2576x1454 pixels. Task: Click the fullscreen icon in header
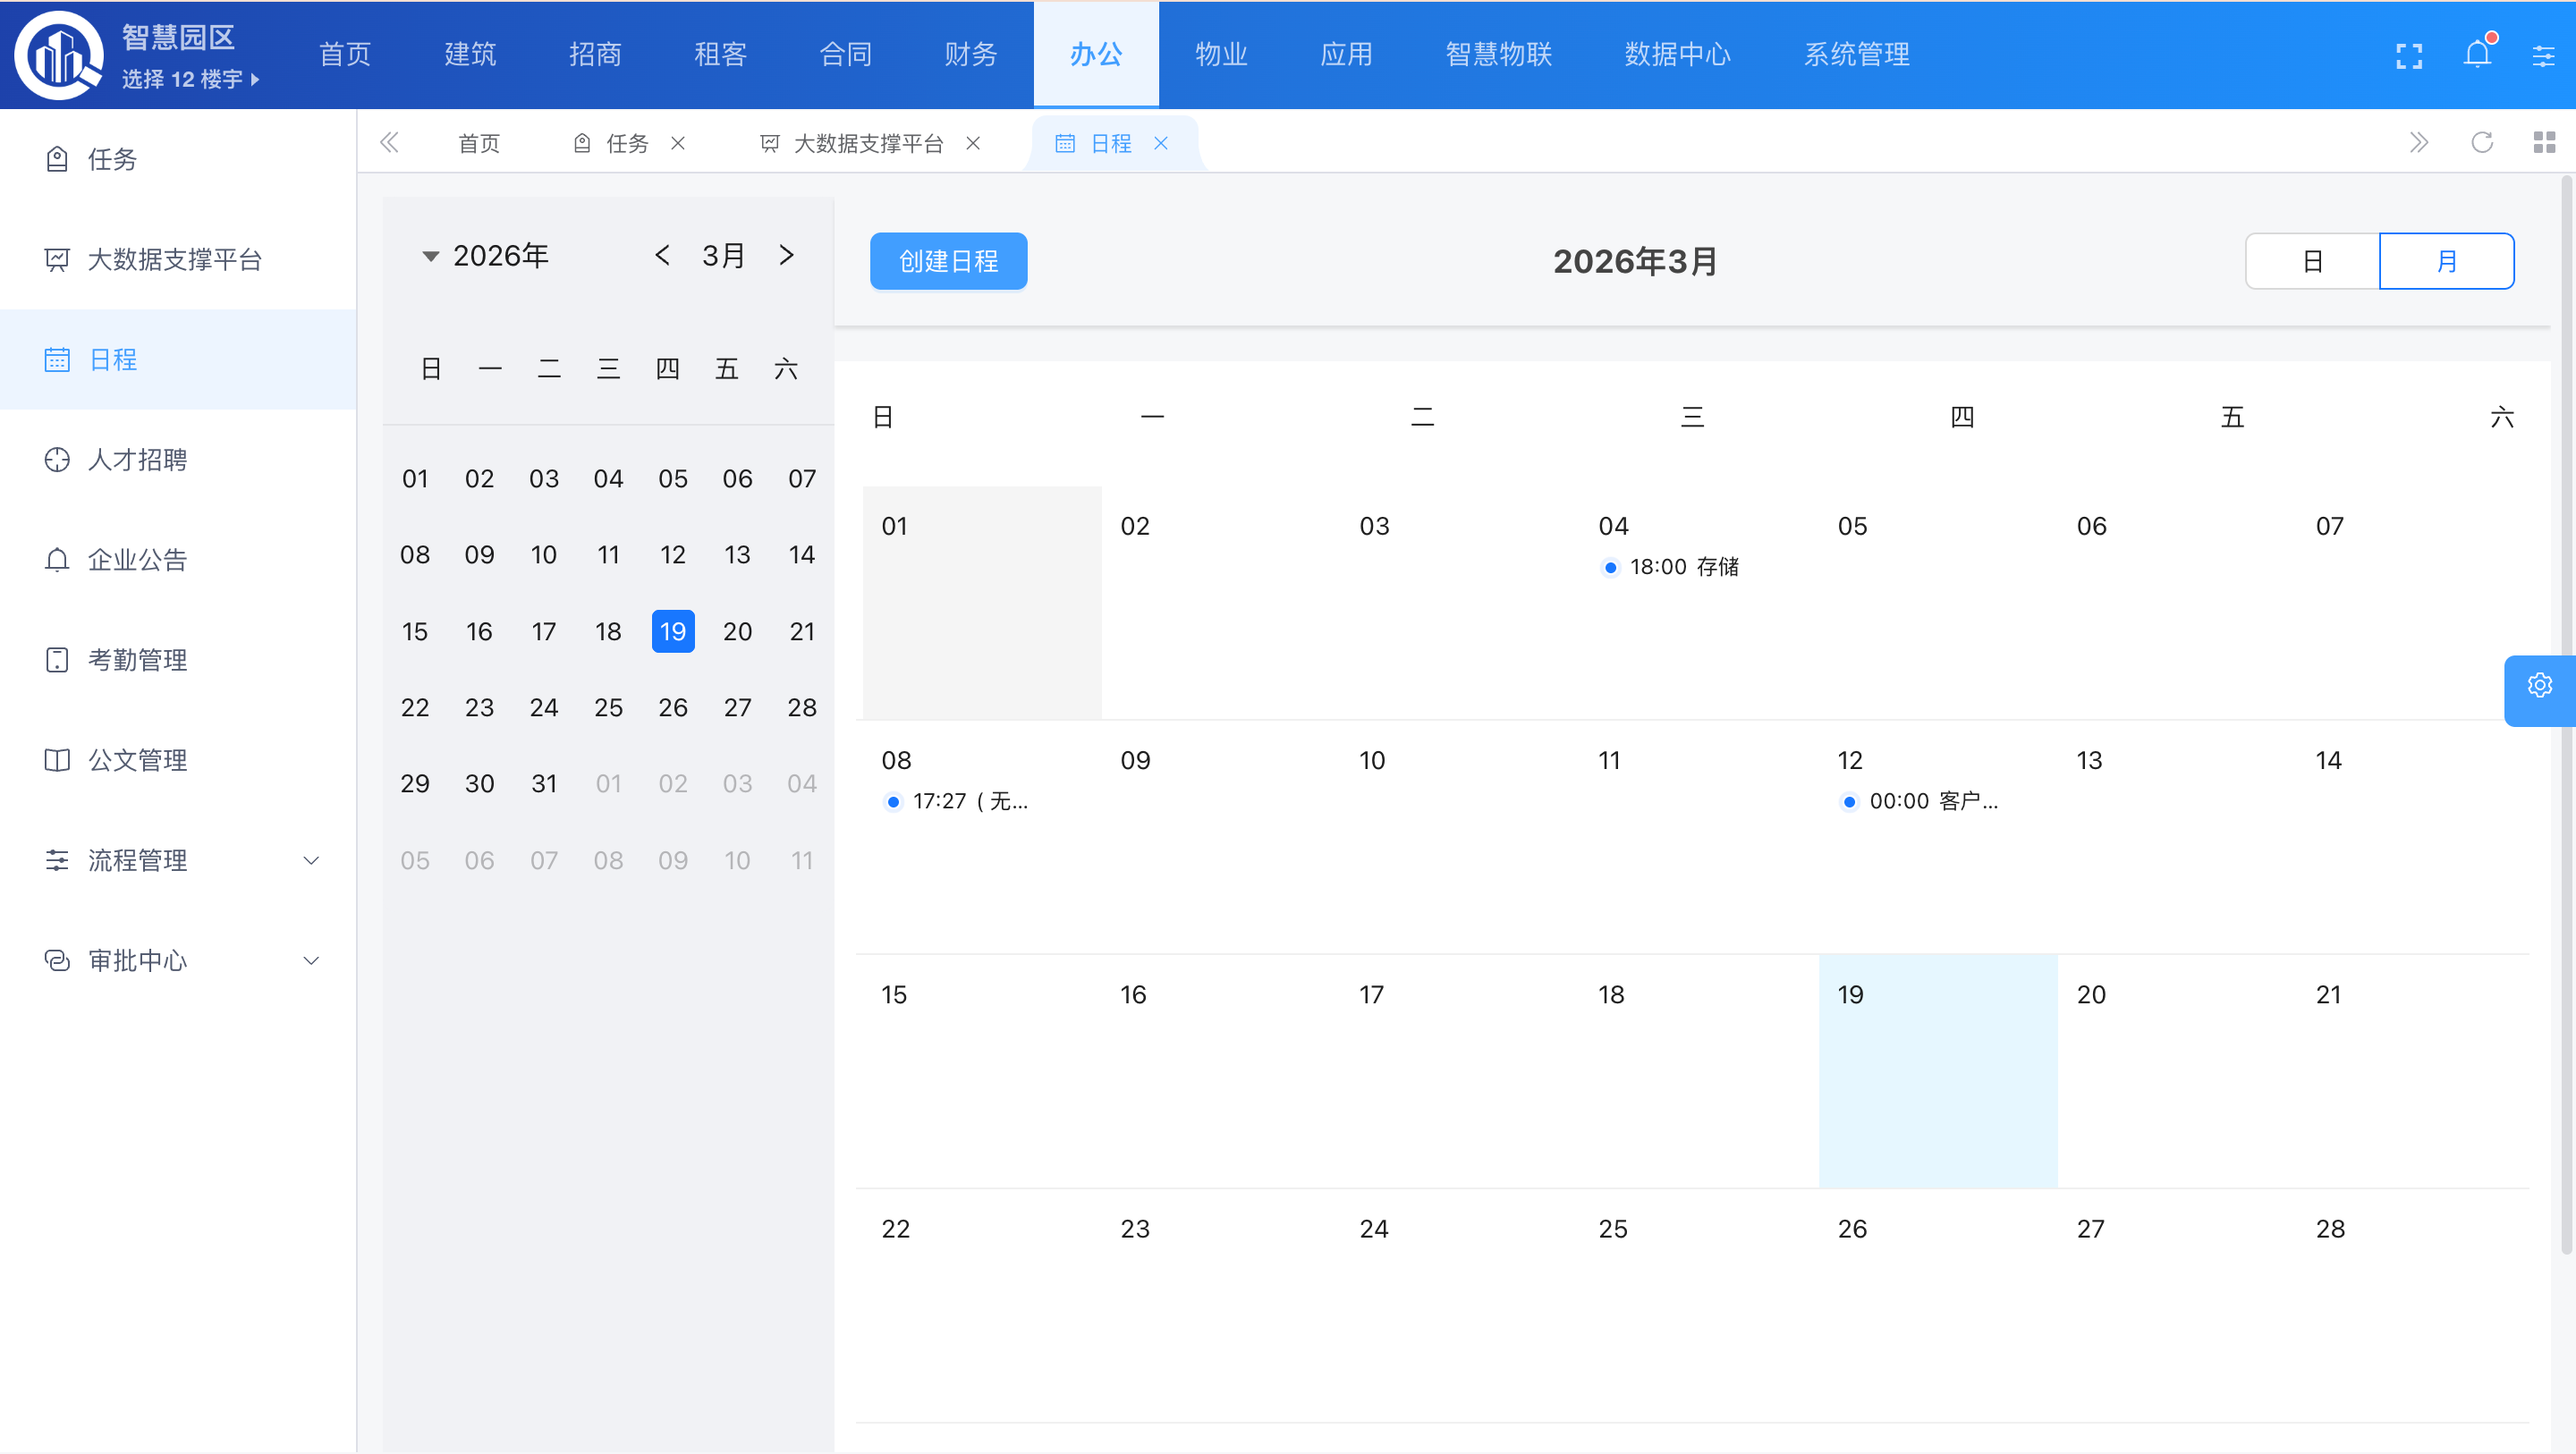pyautogui.click(x=2409, y=55)
